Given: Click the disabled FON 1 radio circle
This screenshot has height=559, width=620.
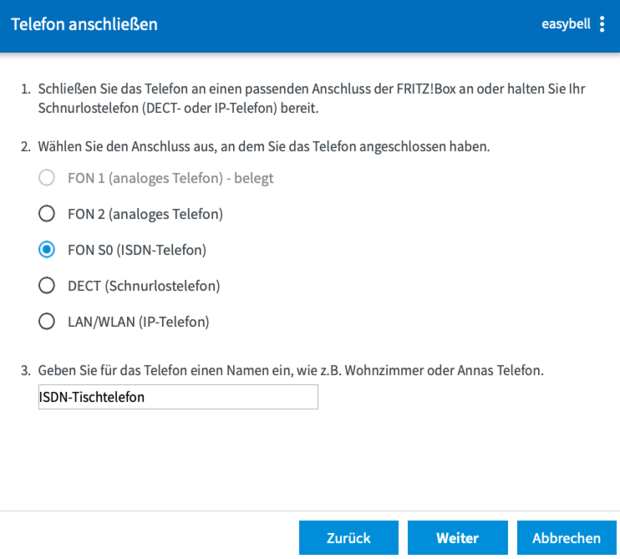Looking at the screenshot, I should [x=46, y=178].
